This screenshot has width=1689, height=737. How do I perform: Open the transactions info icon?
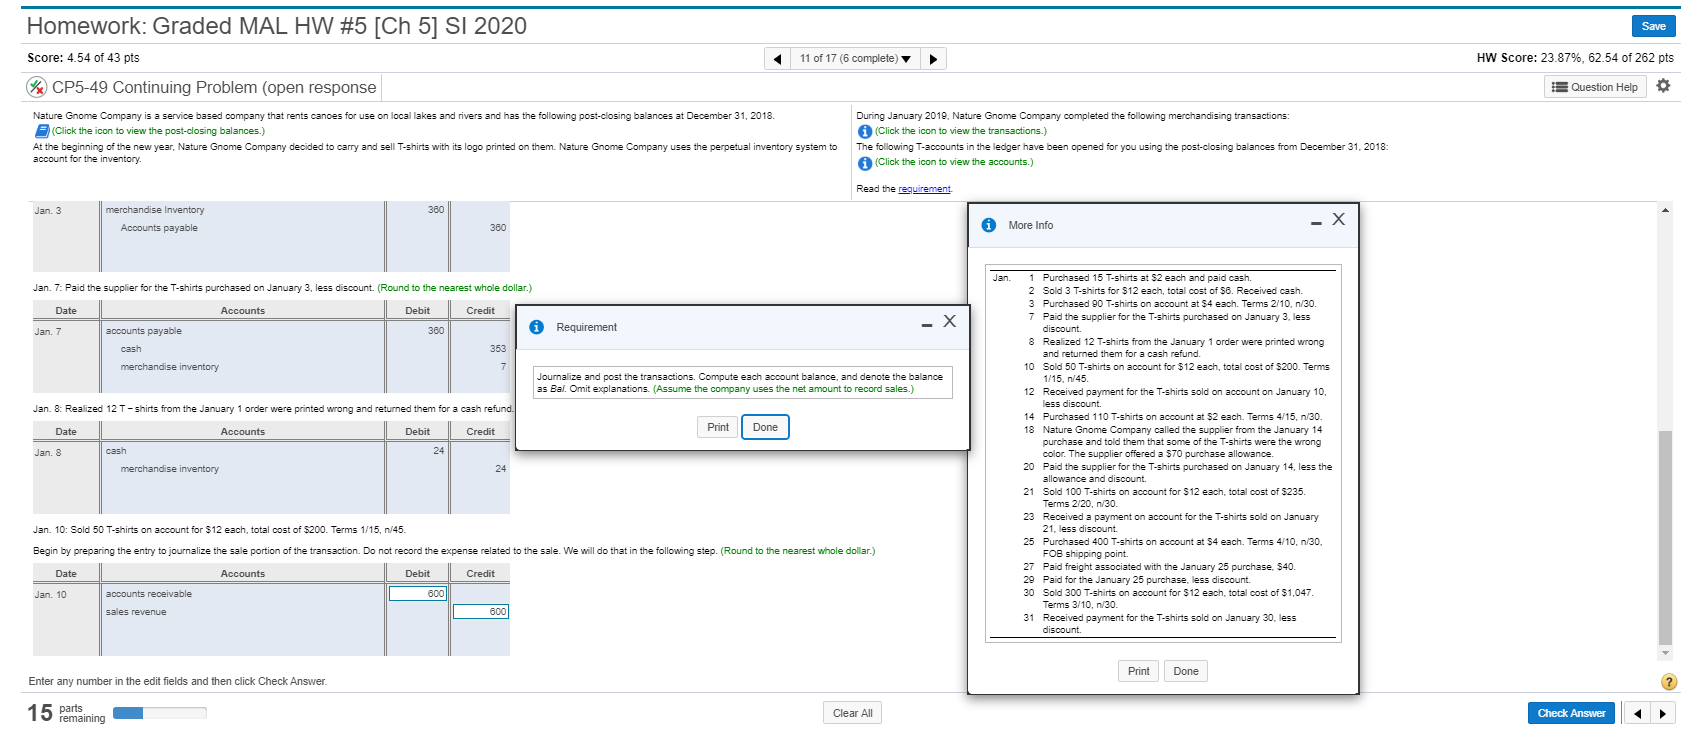point(865,131)
